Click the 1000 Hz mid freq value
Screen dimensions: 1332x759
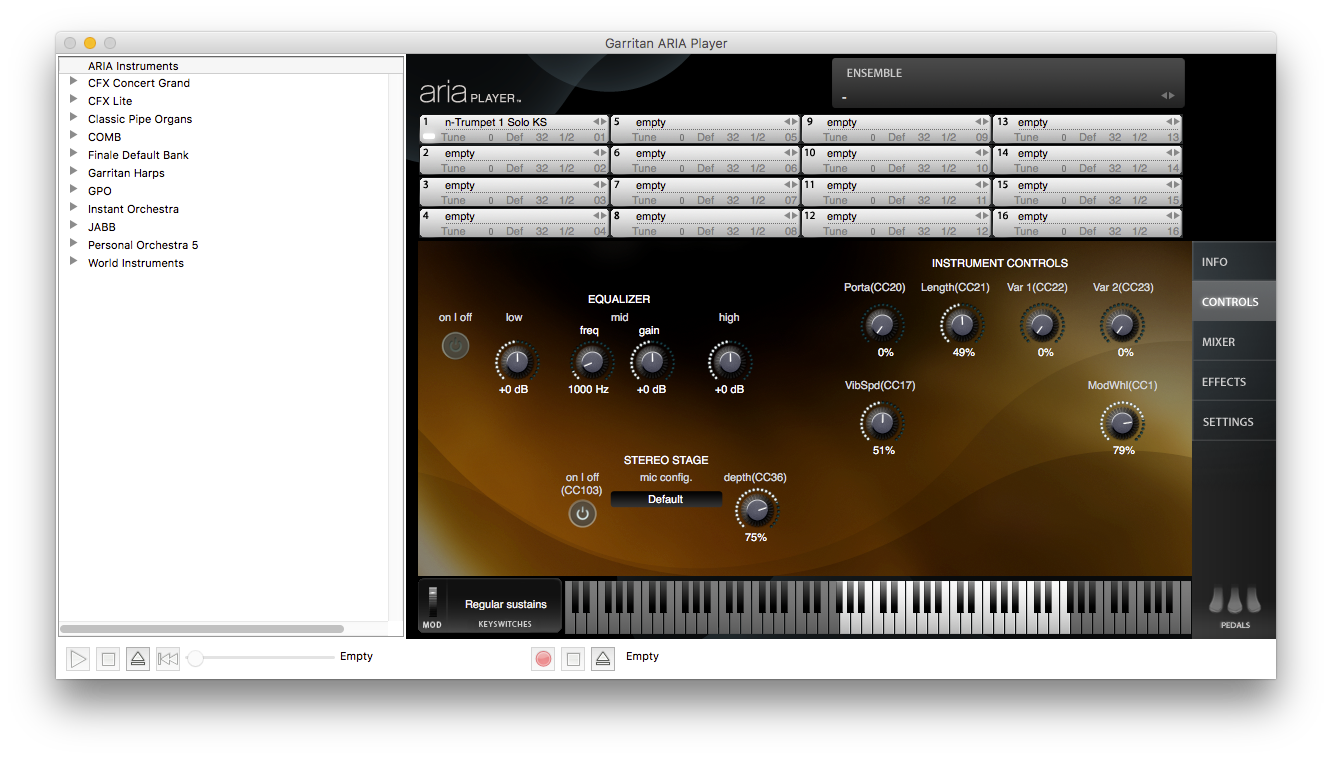[x=588, y=389]
